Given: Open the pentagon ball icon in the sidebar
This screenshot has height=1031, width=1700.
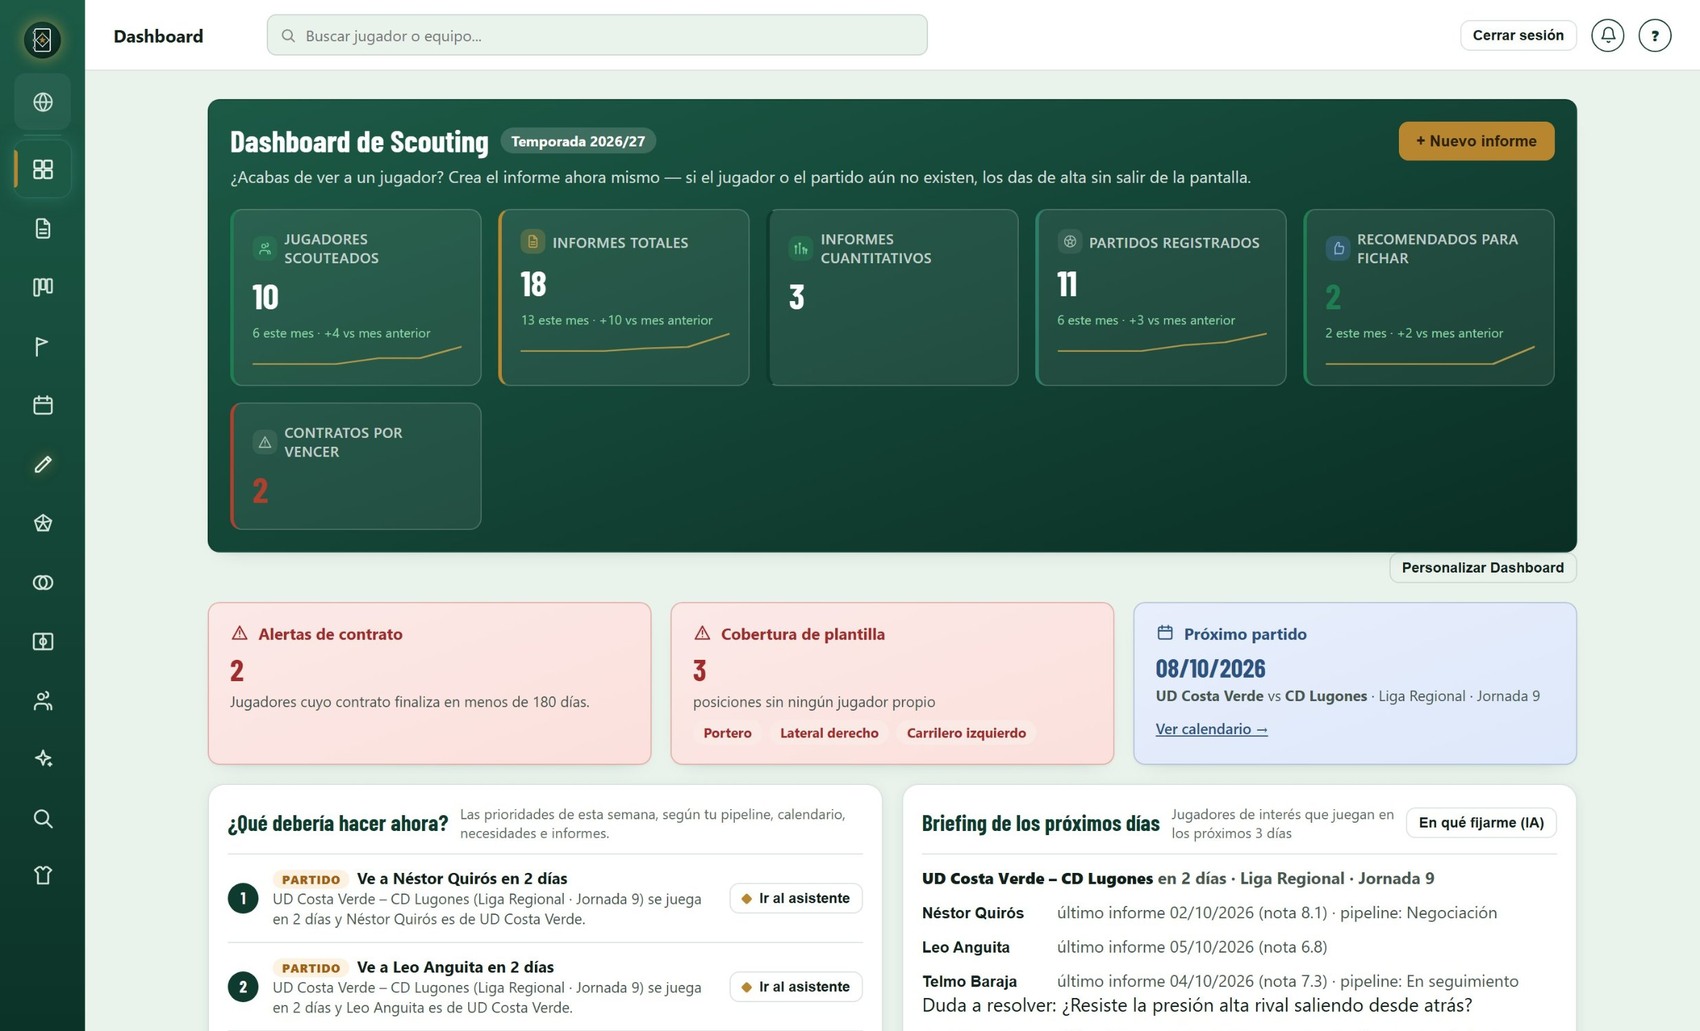Looking at the screenshot, I should 42,523.
